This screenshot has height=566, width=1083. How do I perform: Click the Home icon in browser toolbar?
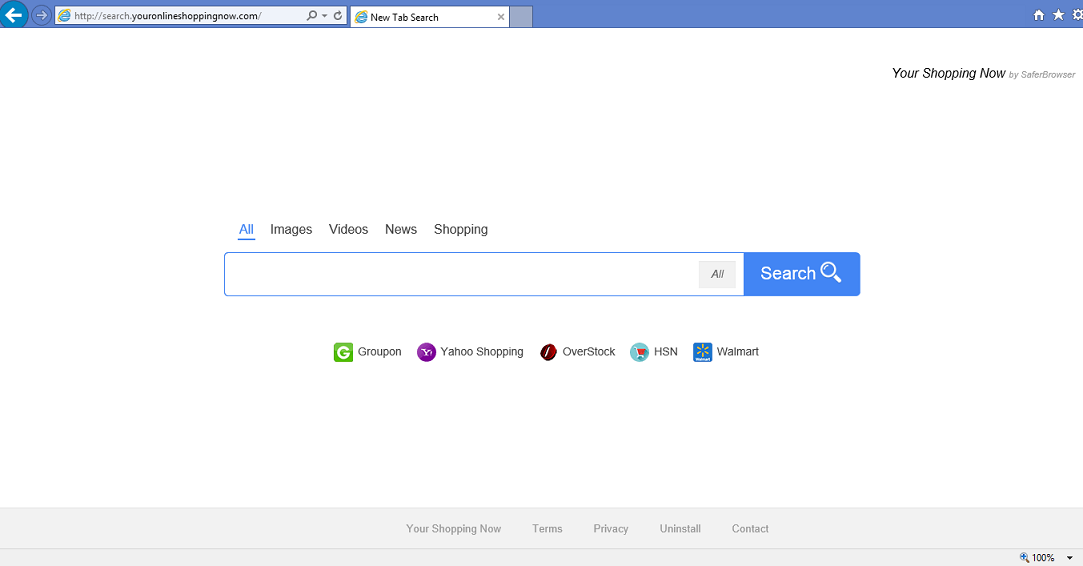1039,15
